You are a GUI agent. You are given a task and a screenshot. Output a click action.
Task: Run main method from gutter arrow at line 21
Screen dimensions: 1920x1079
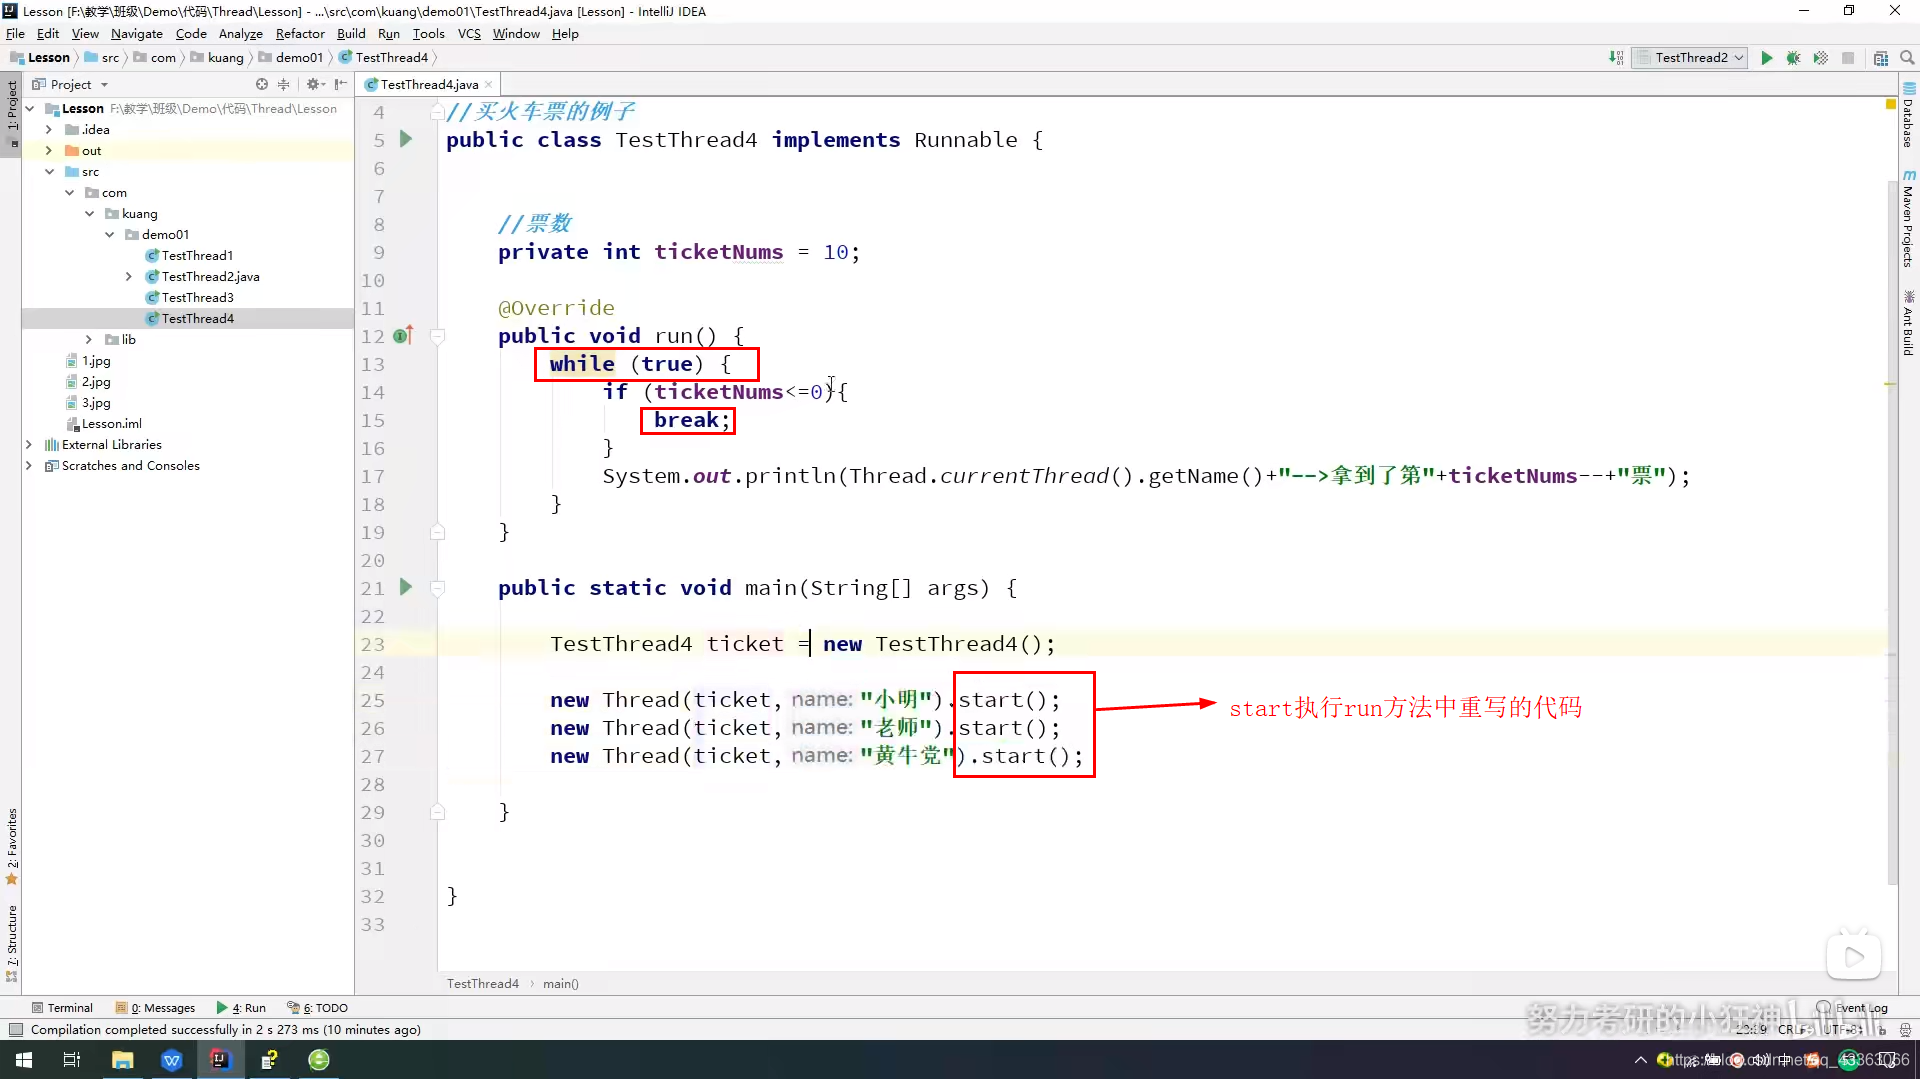point(406,587)
